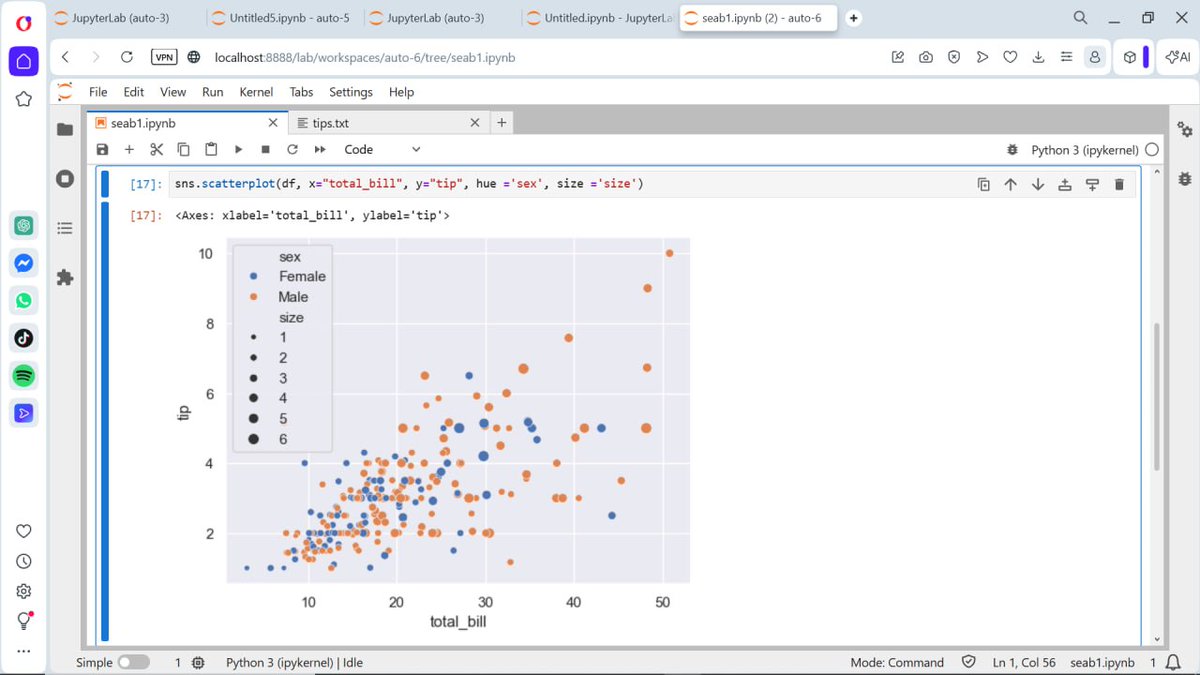Open a new launcher tab in JupyterLab

502,123
